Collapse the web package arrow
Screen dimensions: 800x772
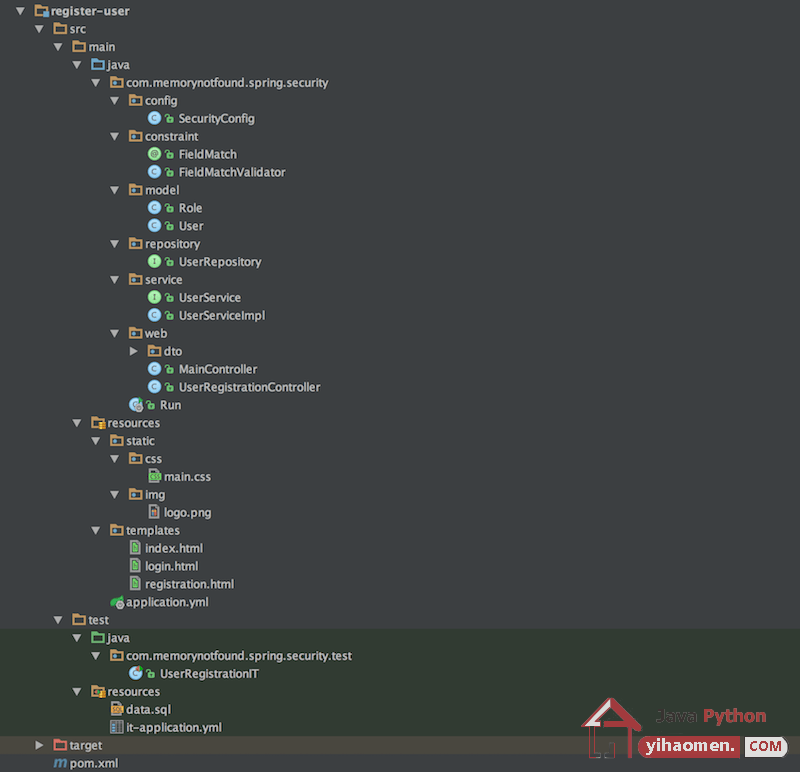pyautogui.click(x=115, y=333)
